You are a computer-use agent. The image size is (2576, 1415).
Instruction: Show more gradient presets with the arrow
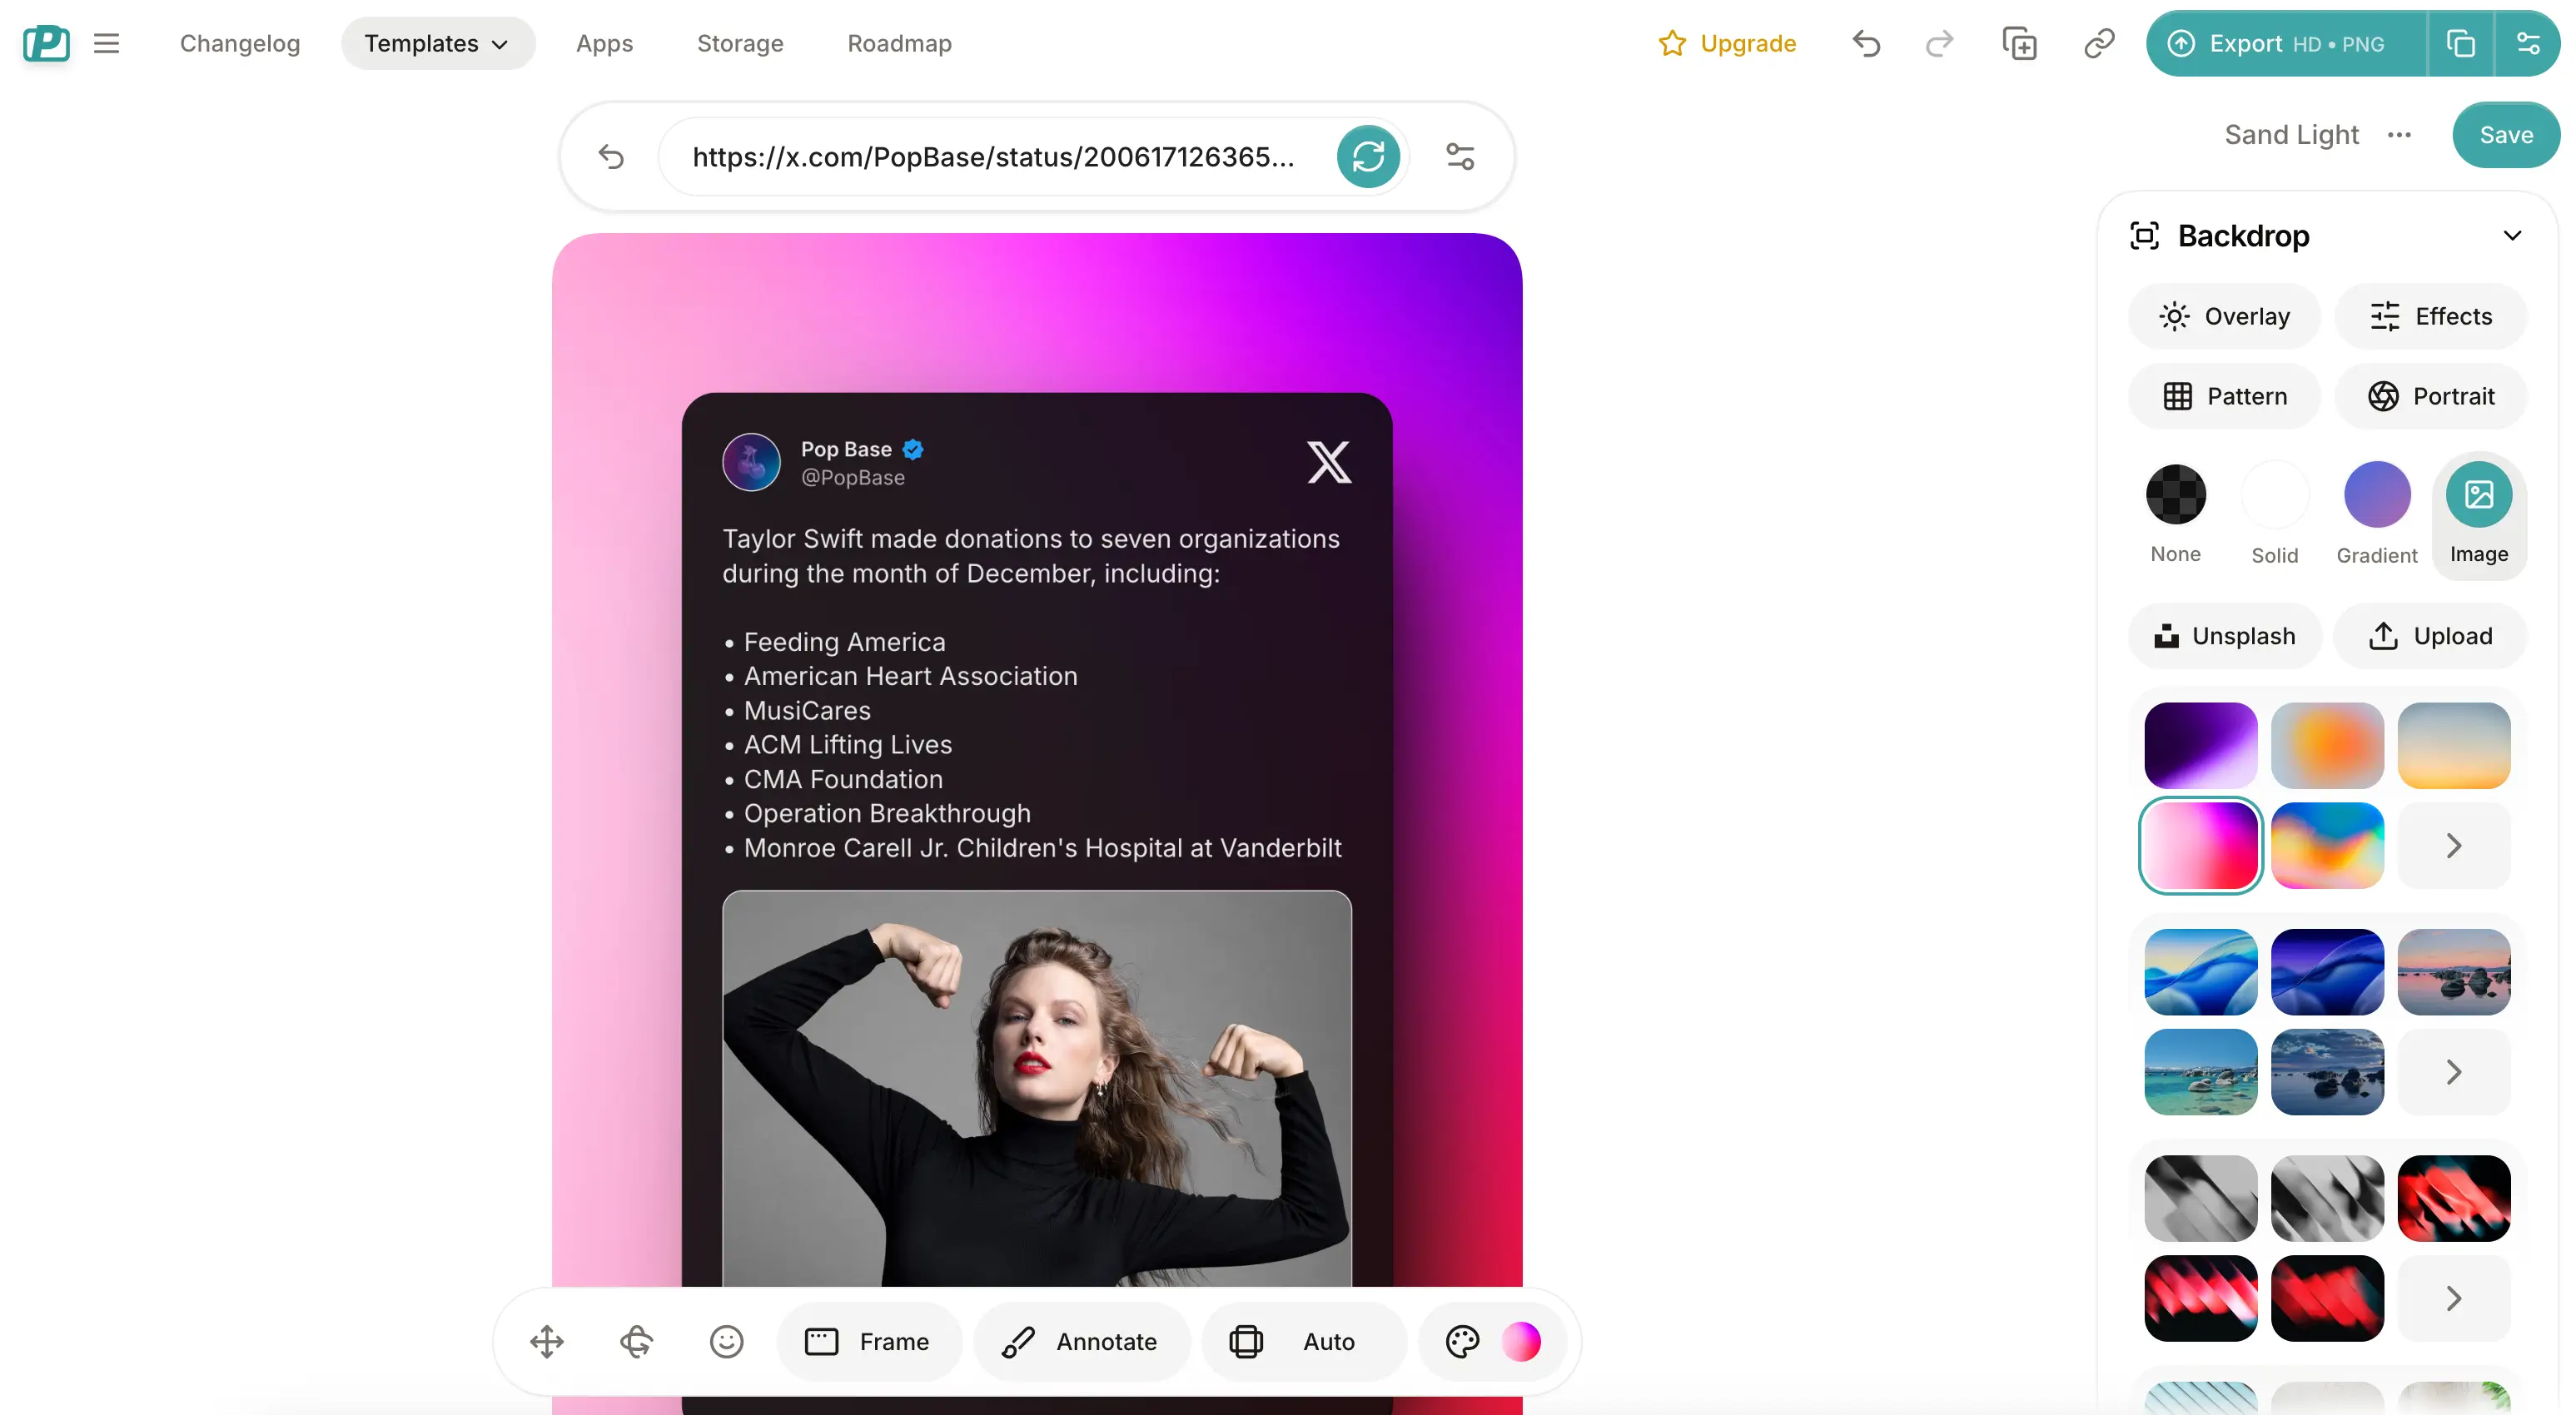point(2453,845)
